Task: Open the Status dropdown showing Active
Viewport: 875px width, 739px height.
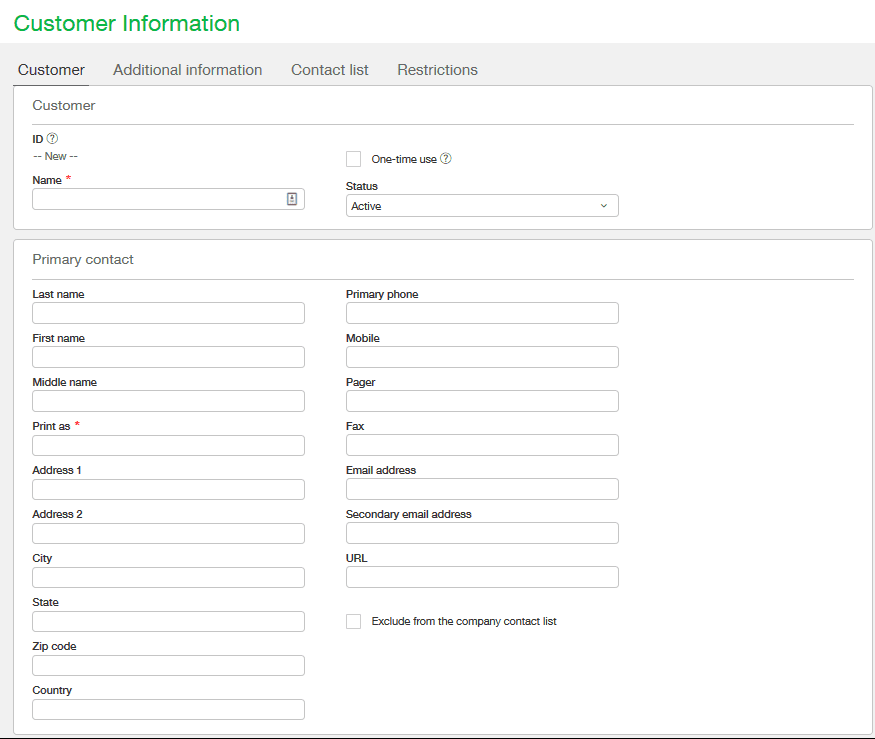Action: (x=482, y=205)
